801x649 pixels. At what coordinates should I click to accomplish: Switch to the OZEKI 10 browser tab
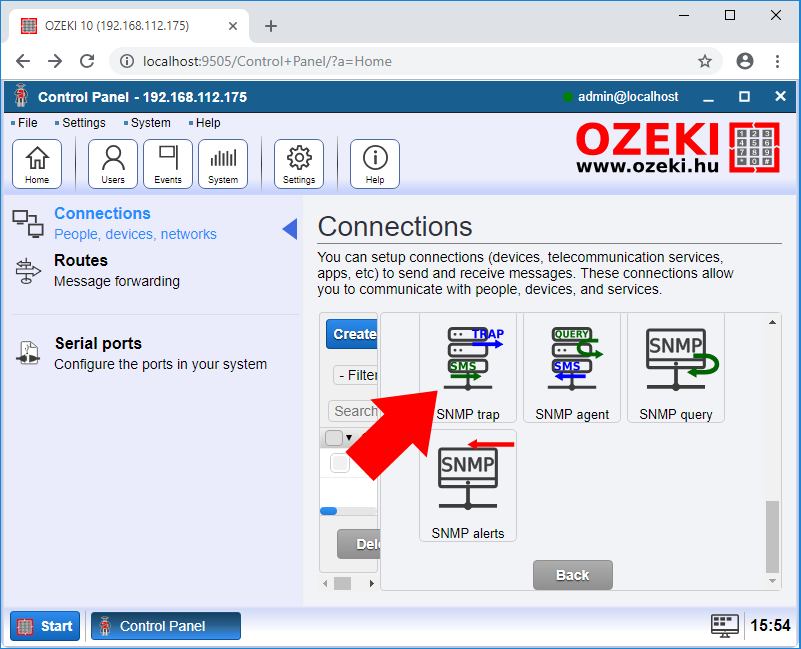point(120,25)
